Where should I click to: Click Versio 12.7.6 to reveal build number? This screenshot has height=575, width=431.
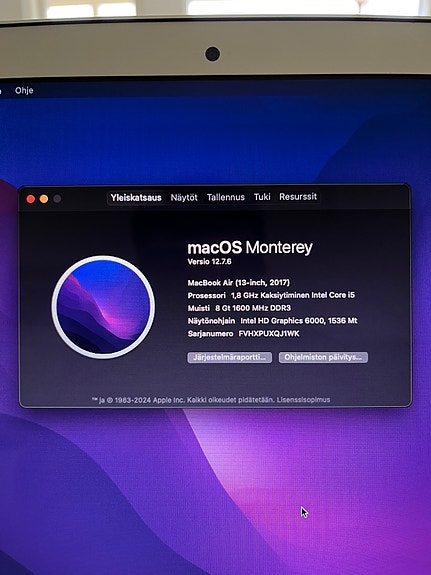coord(209,261)
